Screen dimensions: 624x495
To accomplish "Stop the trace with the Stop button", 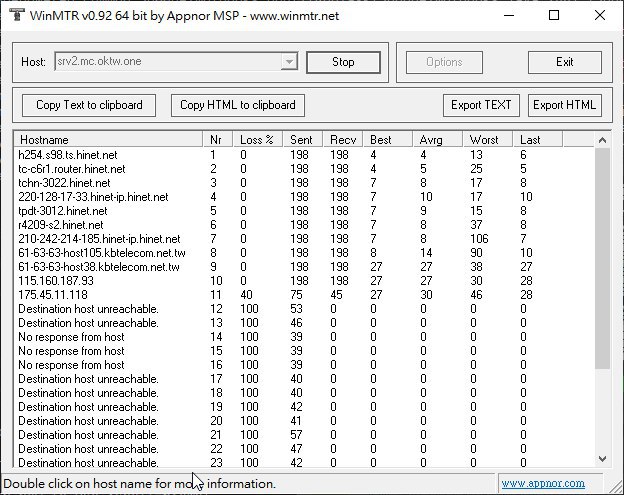I will [343, 62].
